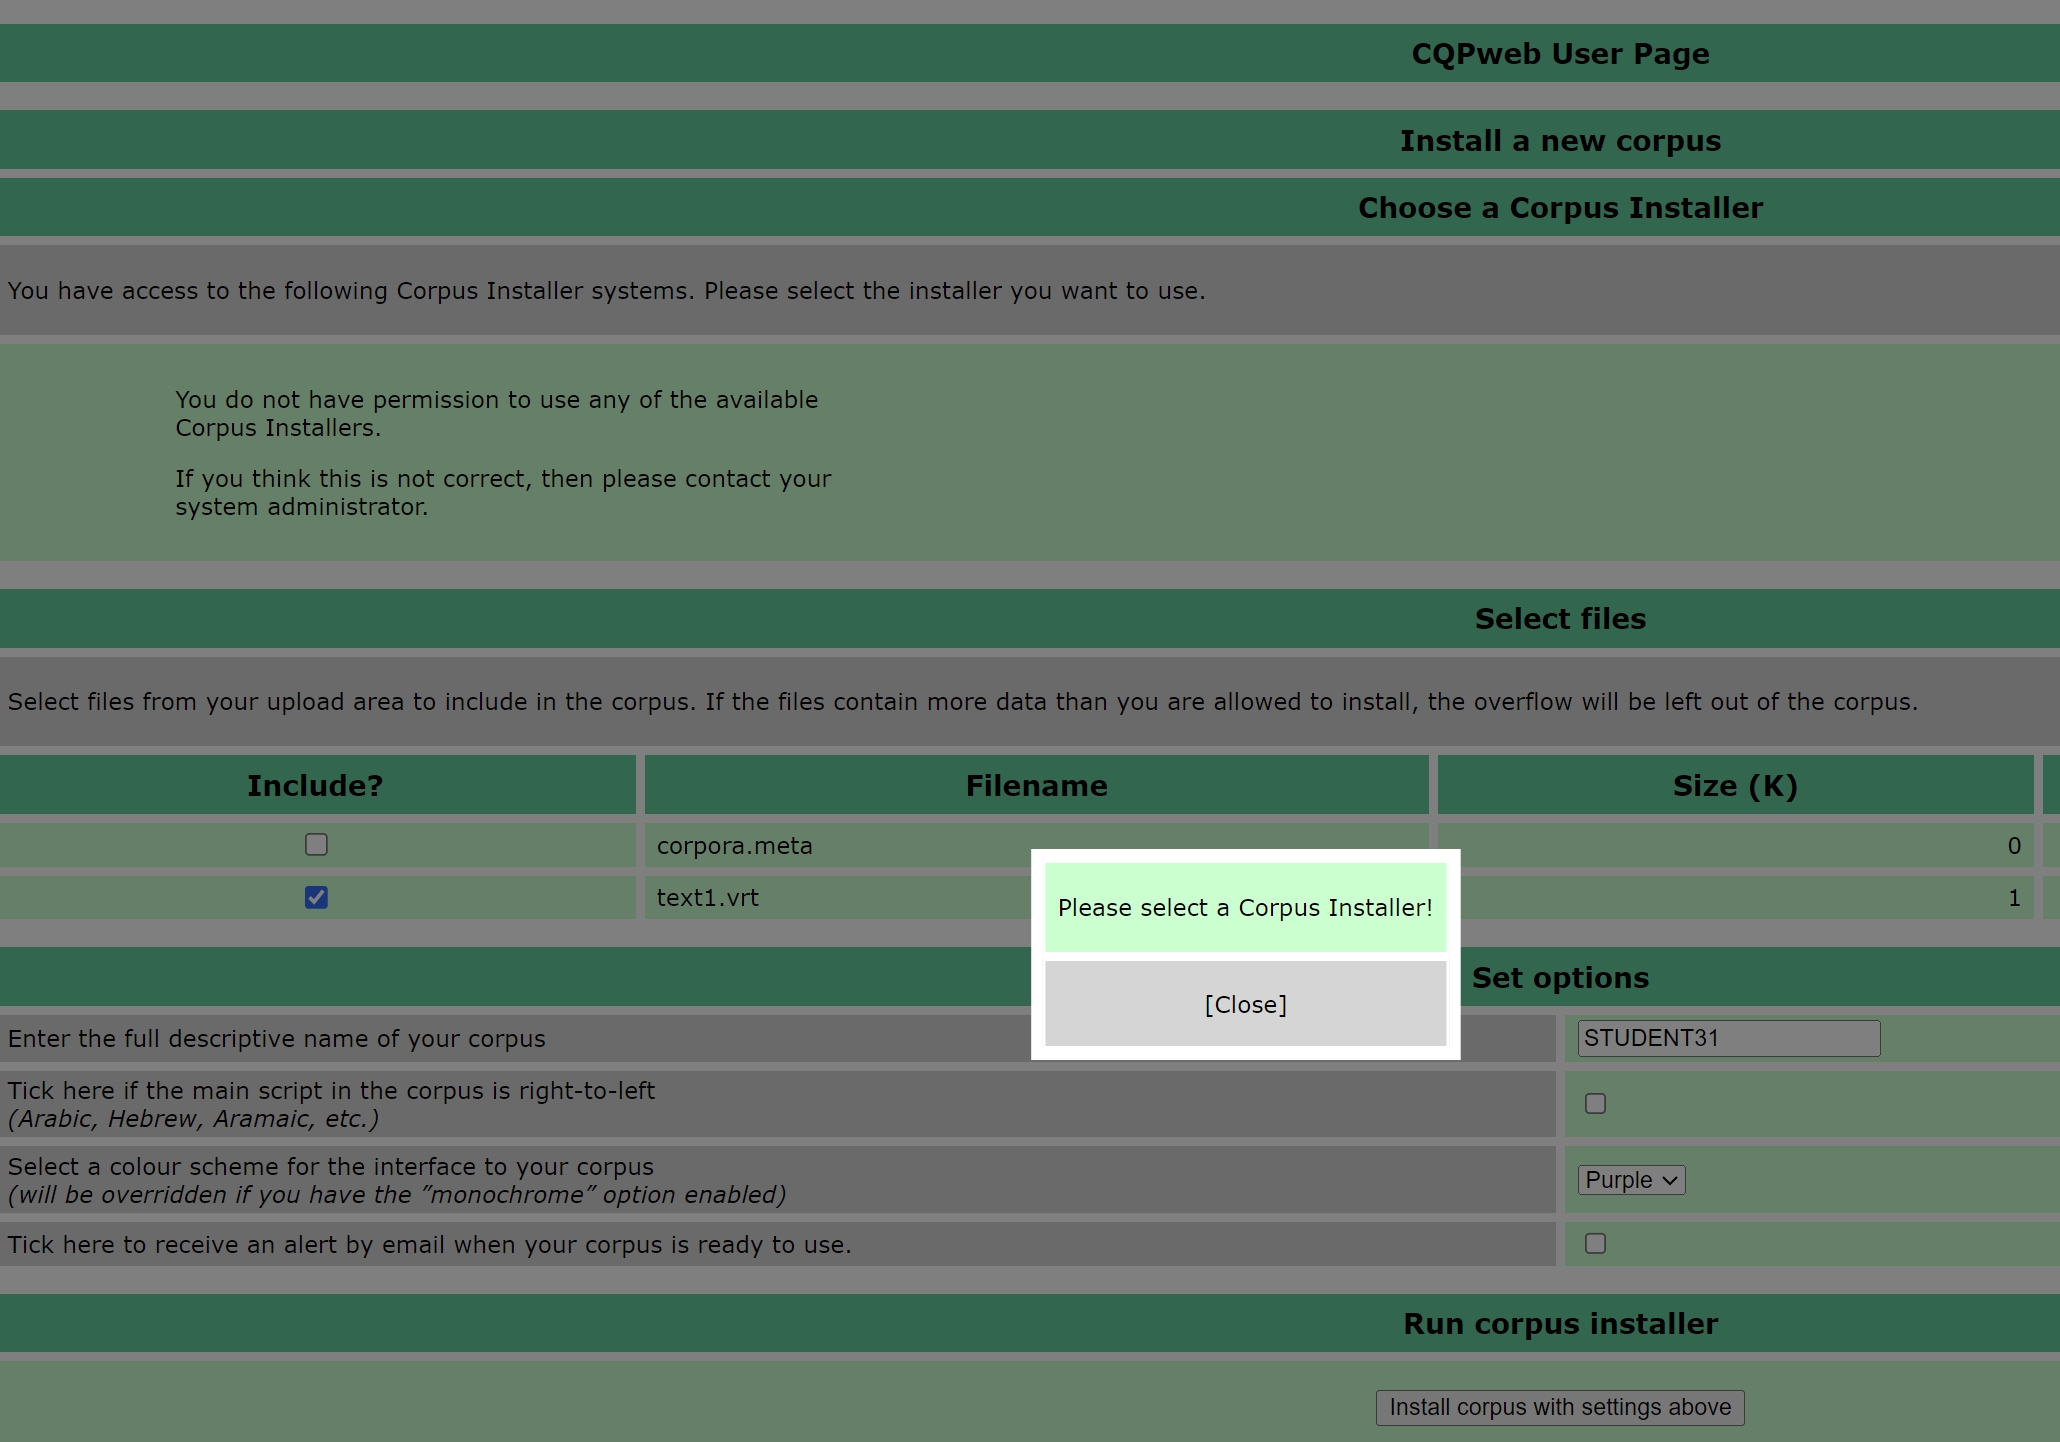This screenshot has width=2060, height=1442.
Task: Click 'Select a colour scheme' label text
Action: (331, 1166)
